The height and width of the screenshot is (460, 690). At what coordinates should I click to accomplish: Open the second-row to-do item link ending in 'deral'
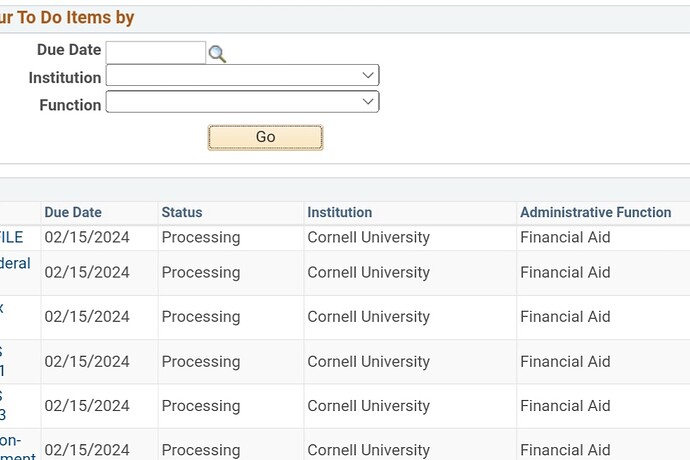[x=15, y=263]
